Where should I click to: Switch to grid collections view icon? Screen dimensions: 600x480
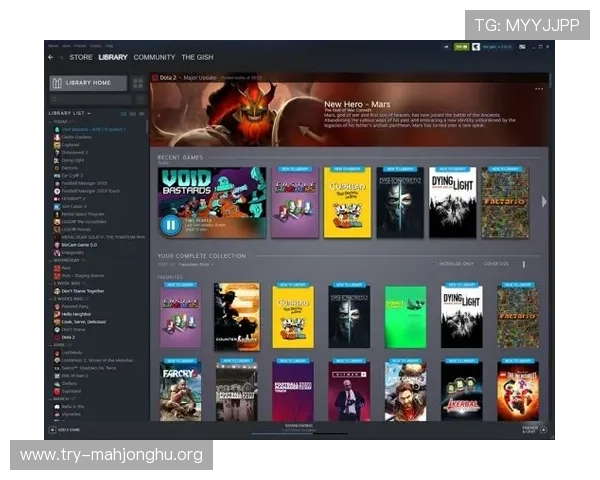[x=138, y=83]
